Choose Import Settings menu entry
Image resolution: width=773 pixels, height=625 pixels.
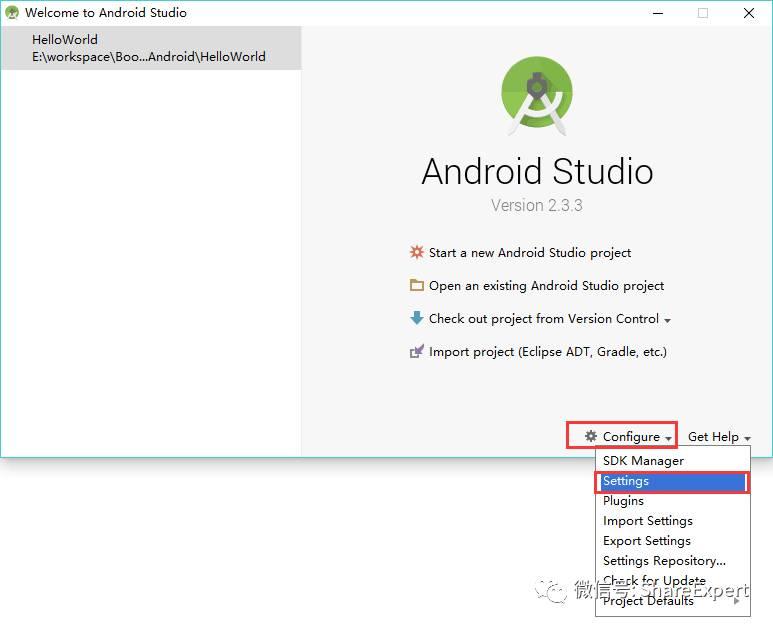tap(673, 521)
